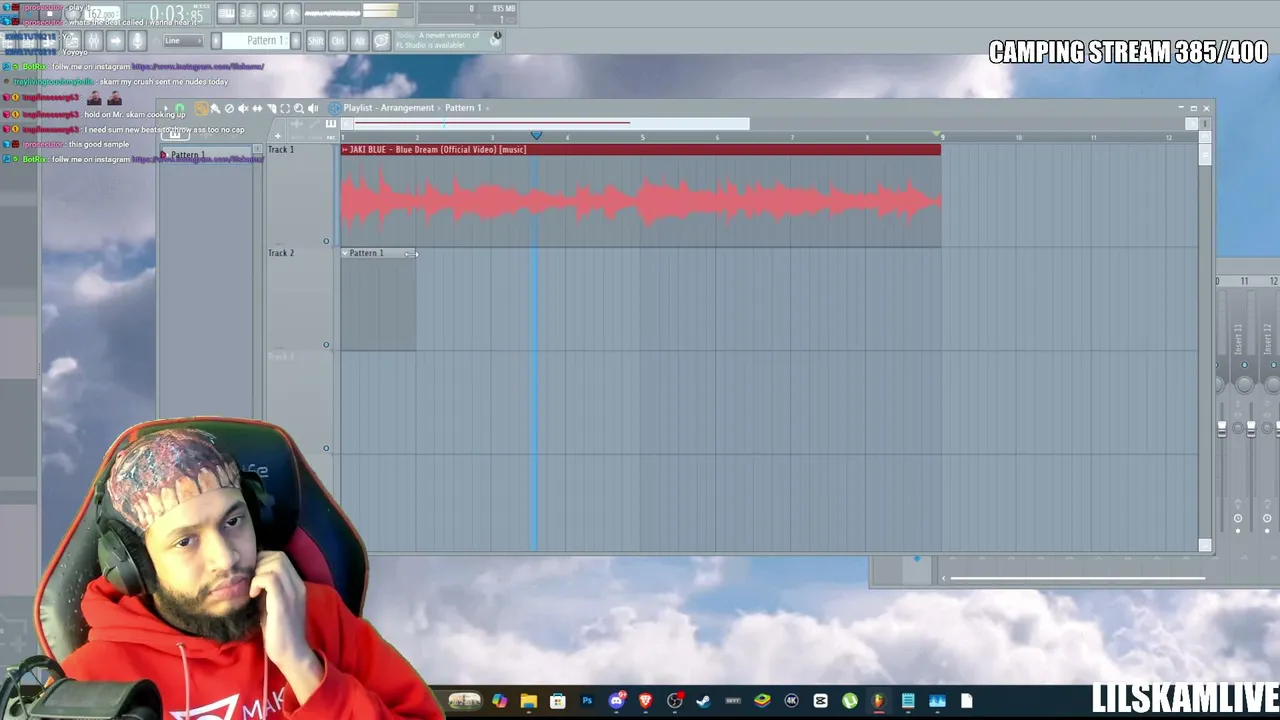The width and height of the screenshot is (1280, 720).
Task: Click the right-arrow toolbar icon
Action: coord(115,41)
